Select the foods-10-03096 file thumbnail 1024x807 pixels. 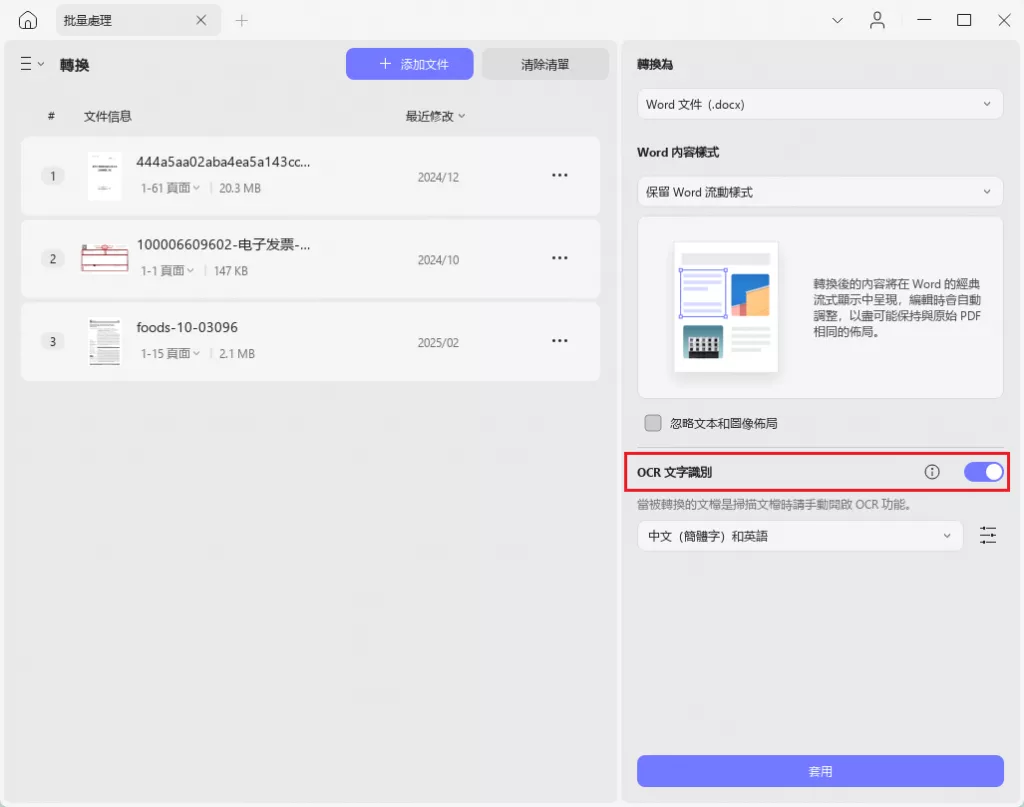pyautogui.click(x=104, y=341)
